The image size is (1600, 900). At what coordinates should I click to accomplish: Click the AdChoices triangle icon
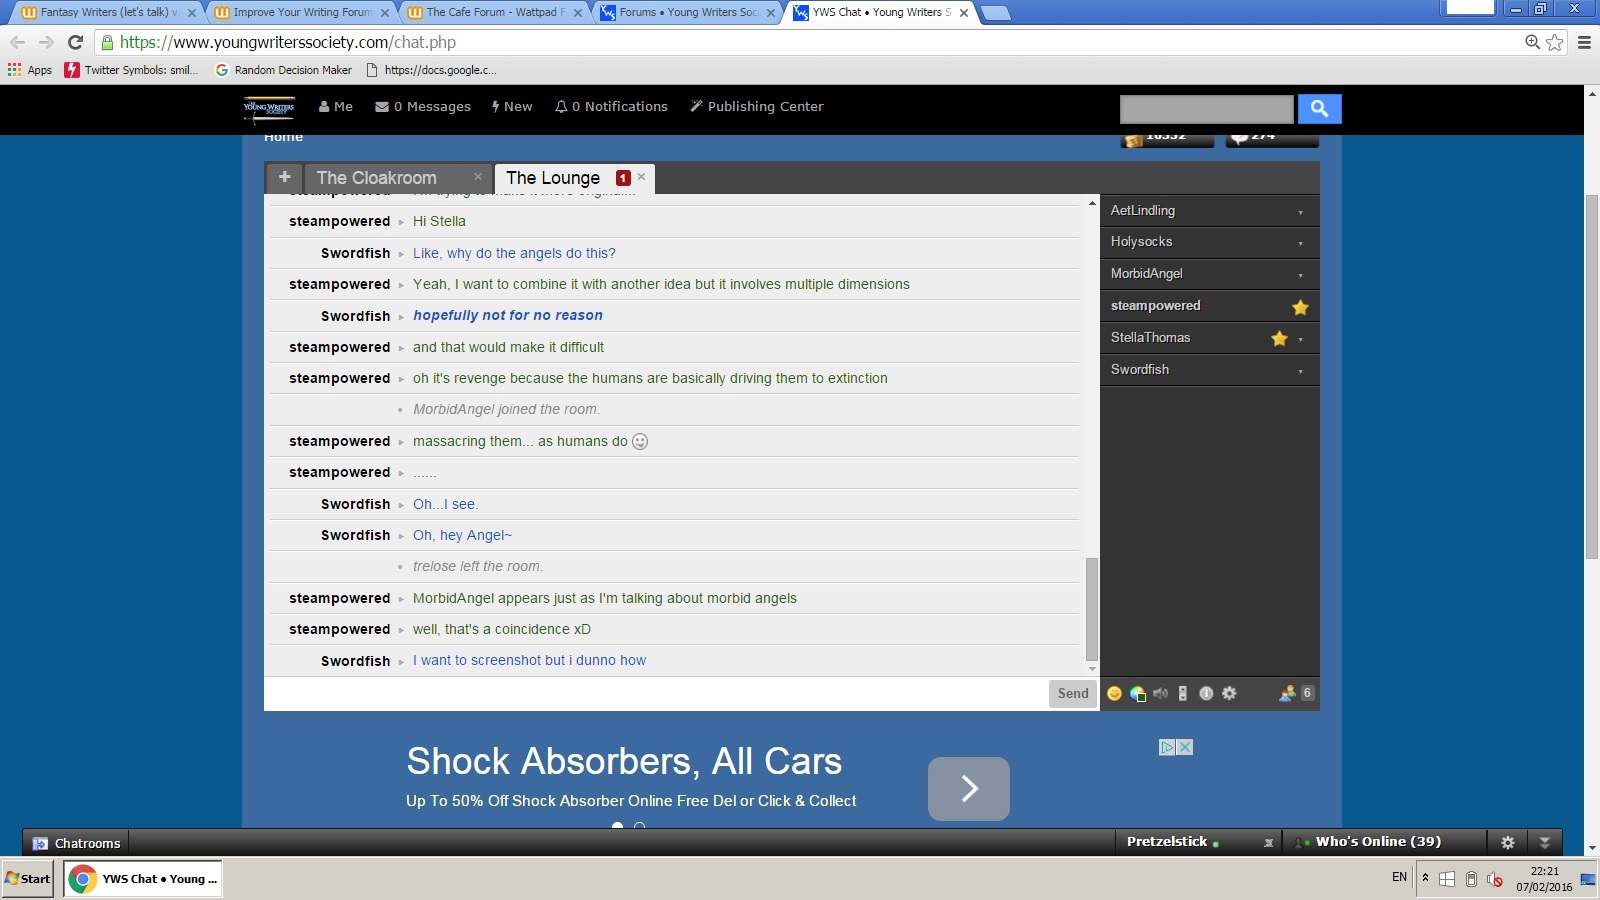coord(1167,747)
